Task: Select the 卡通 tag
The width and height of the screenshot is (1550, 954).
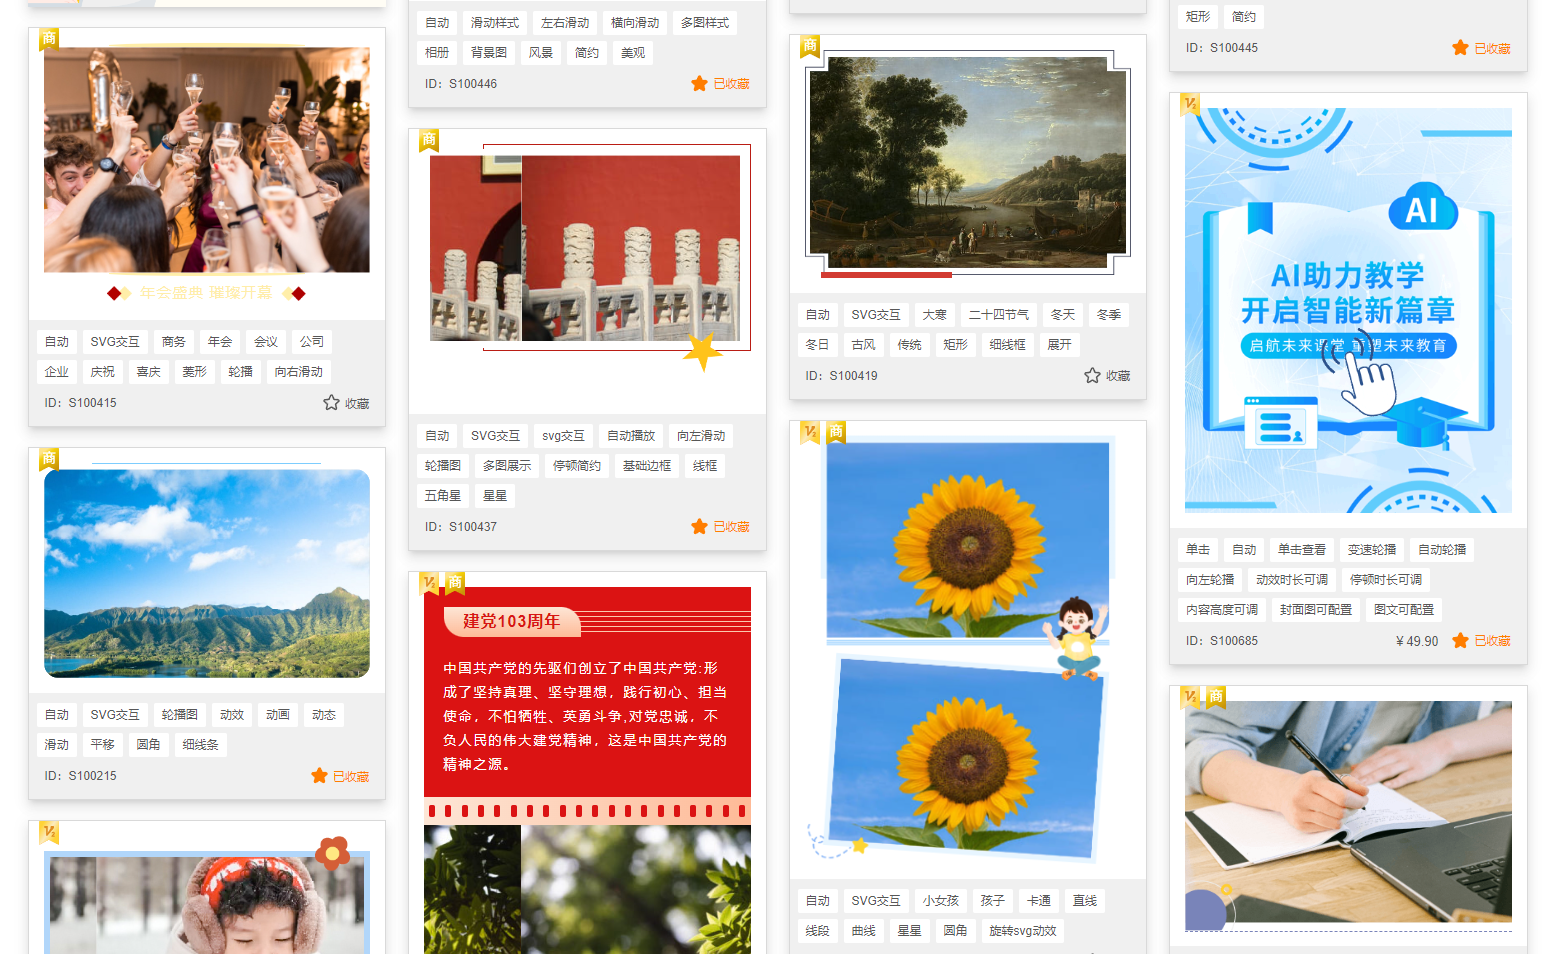Action: pos(1038,900)
